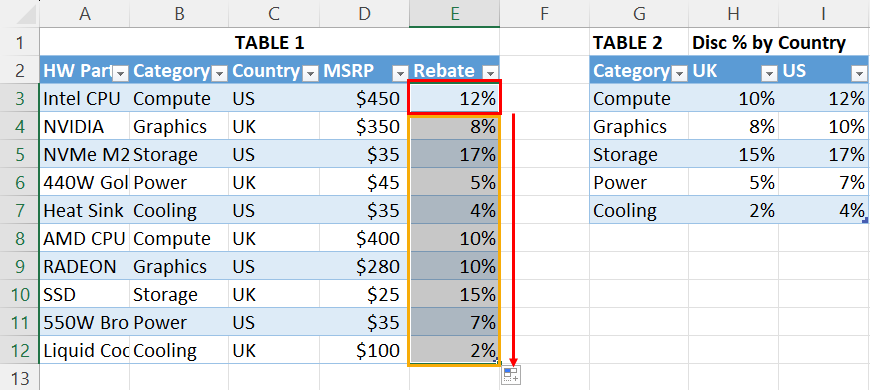Select column B header
Image resolution: width=870 pixels, height=390 pixels.
click(179, 14)
